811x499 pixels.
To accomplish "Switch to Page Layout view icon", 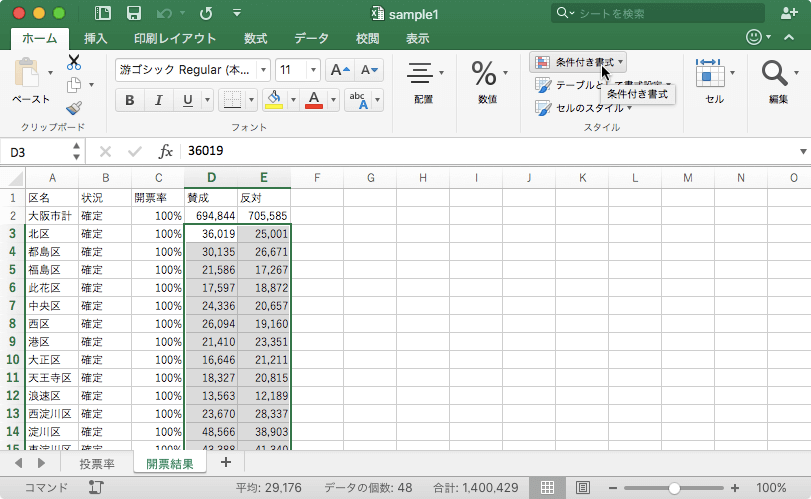I will 583,488.
